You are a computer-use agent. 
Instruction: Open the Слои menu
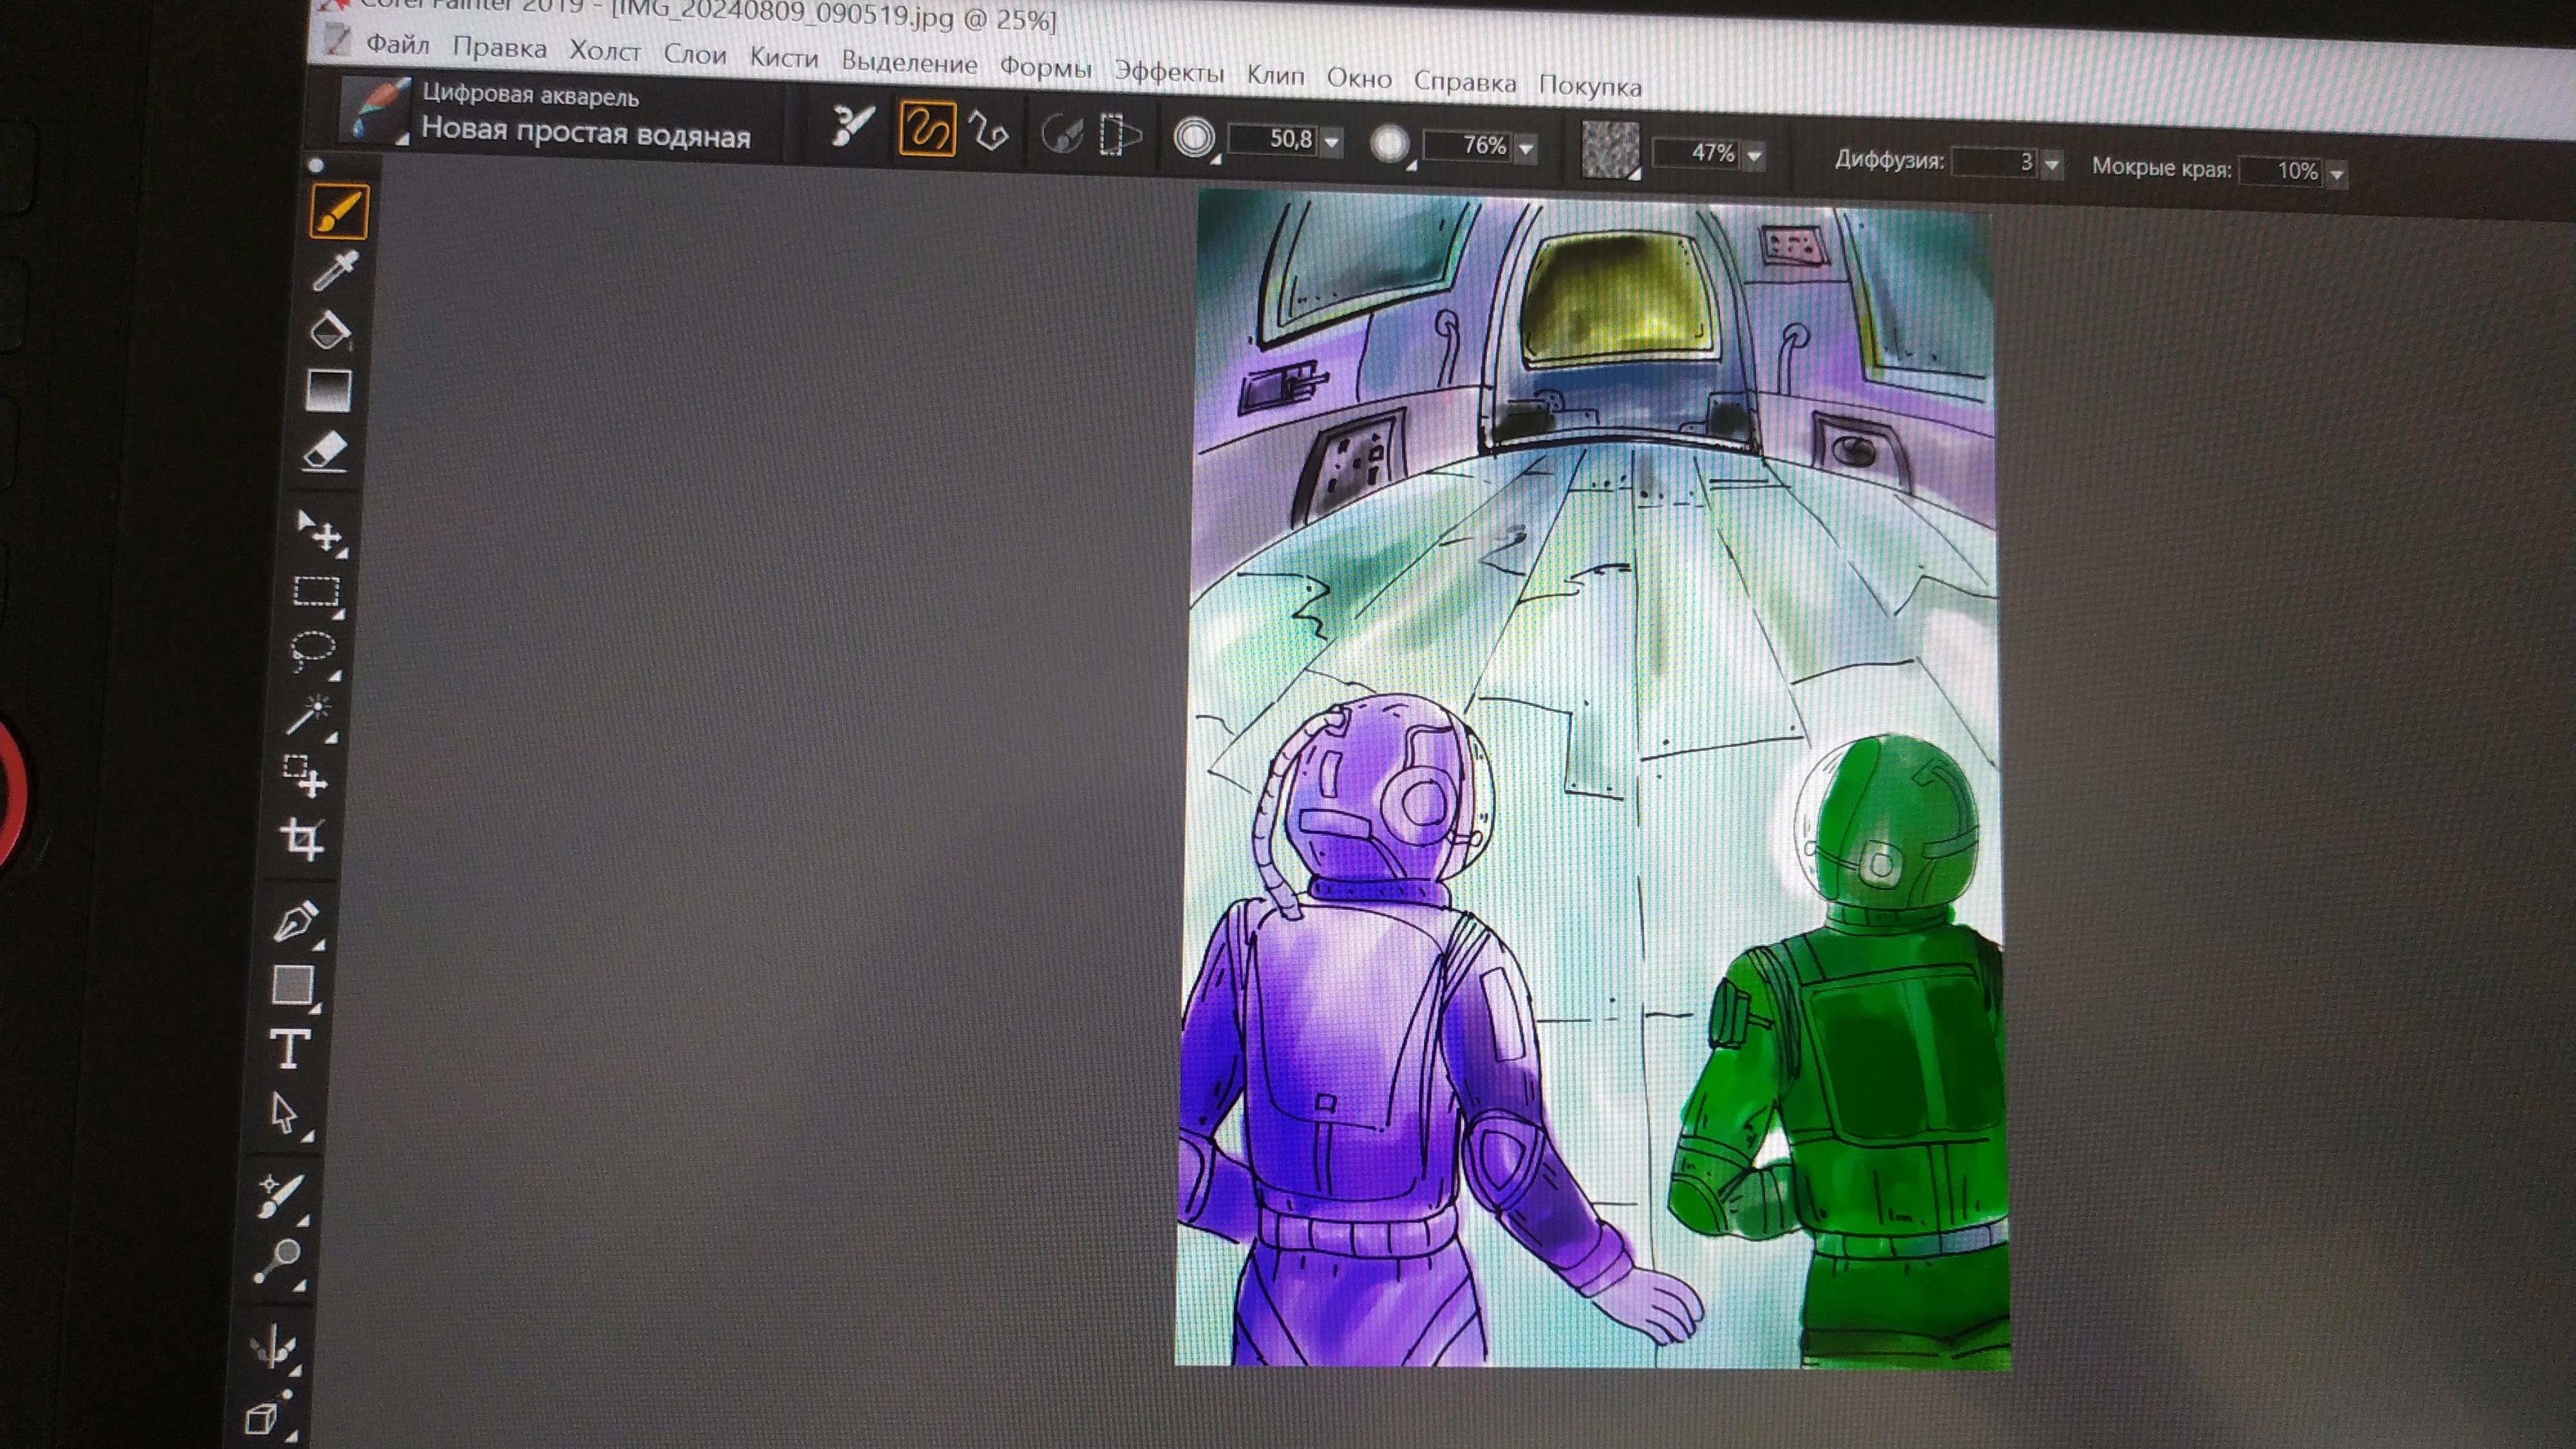pyautogui.click(x=694, y=55)
